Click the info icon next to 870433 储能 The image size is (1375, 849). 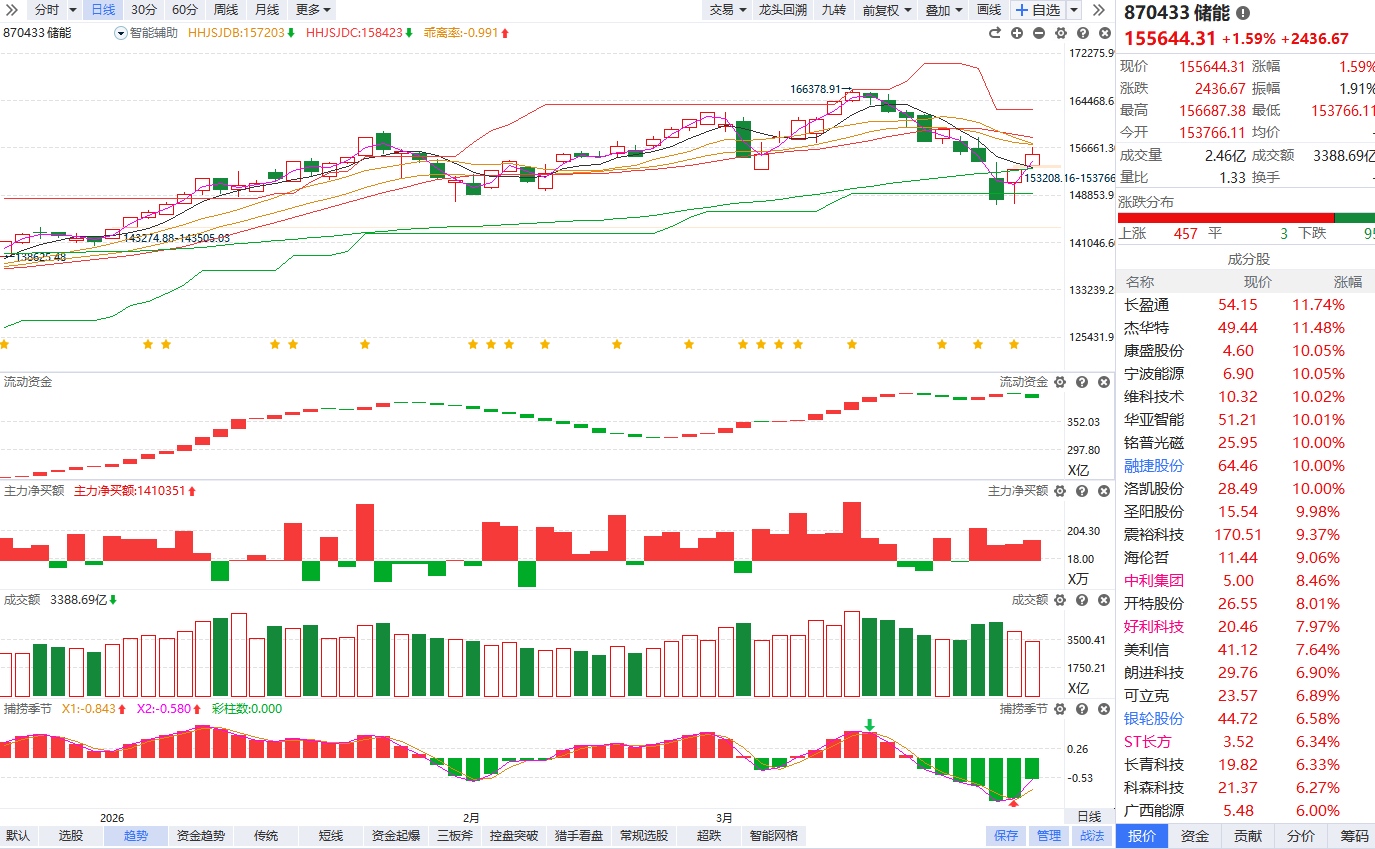click(1243, 13)
